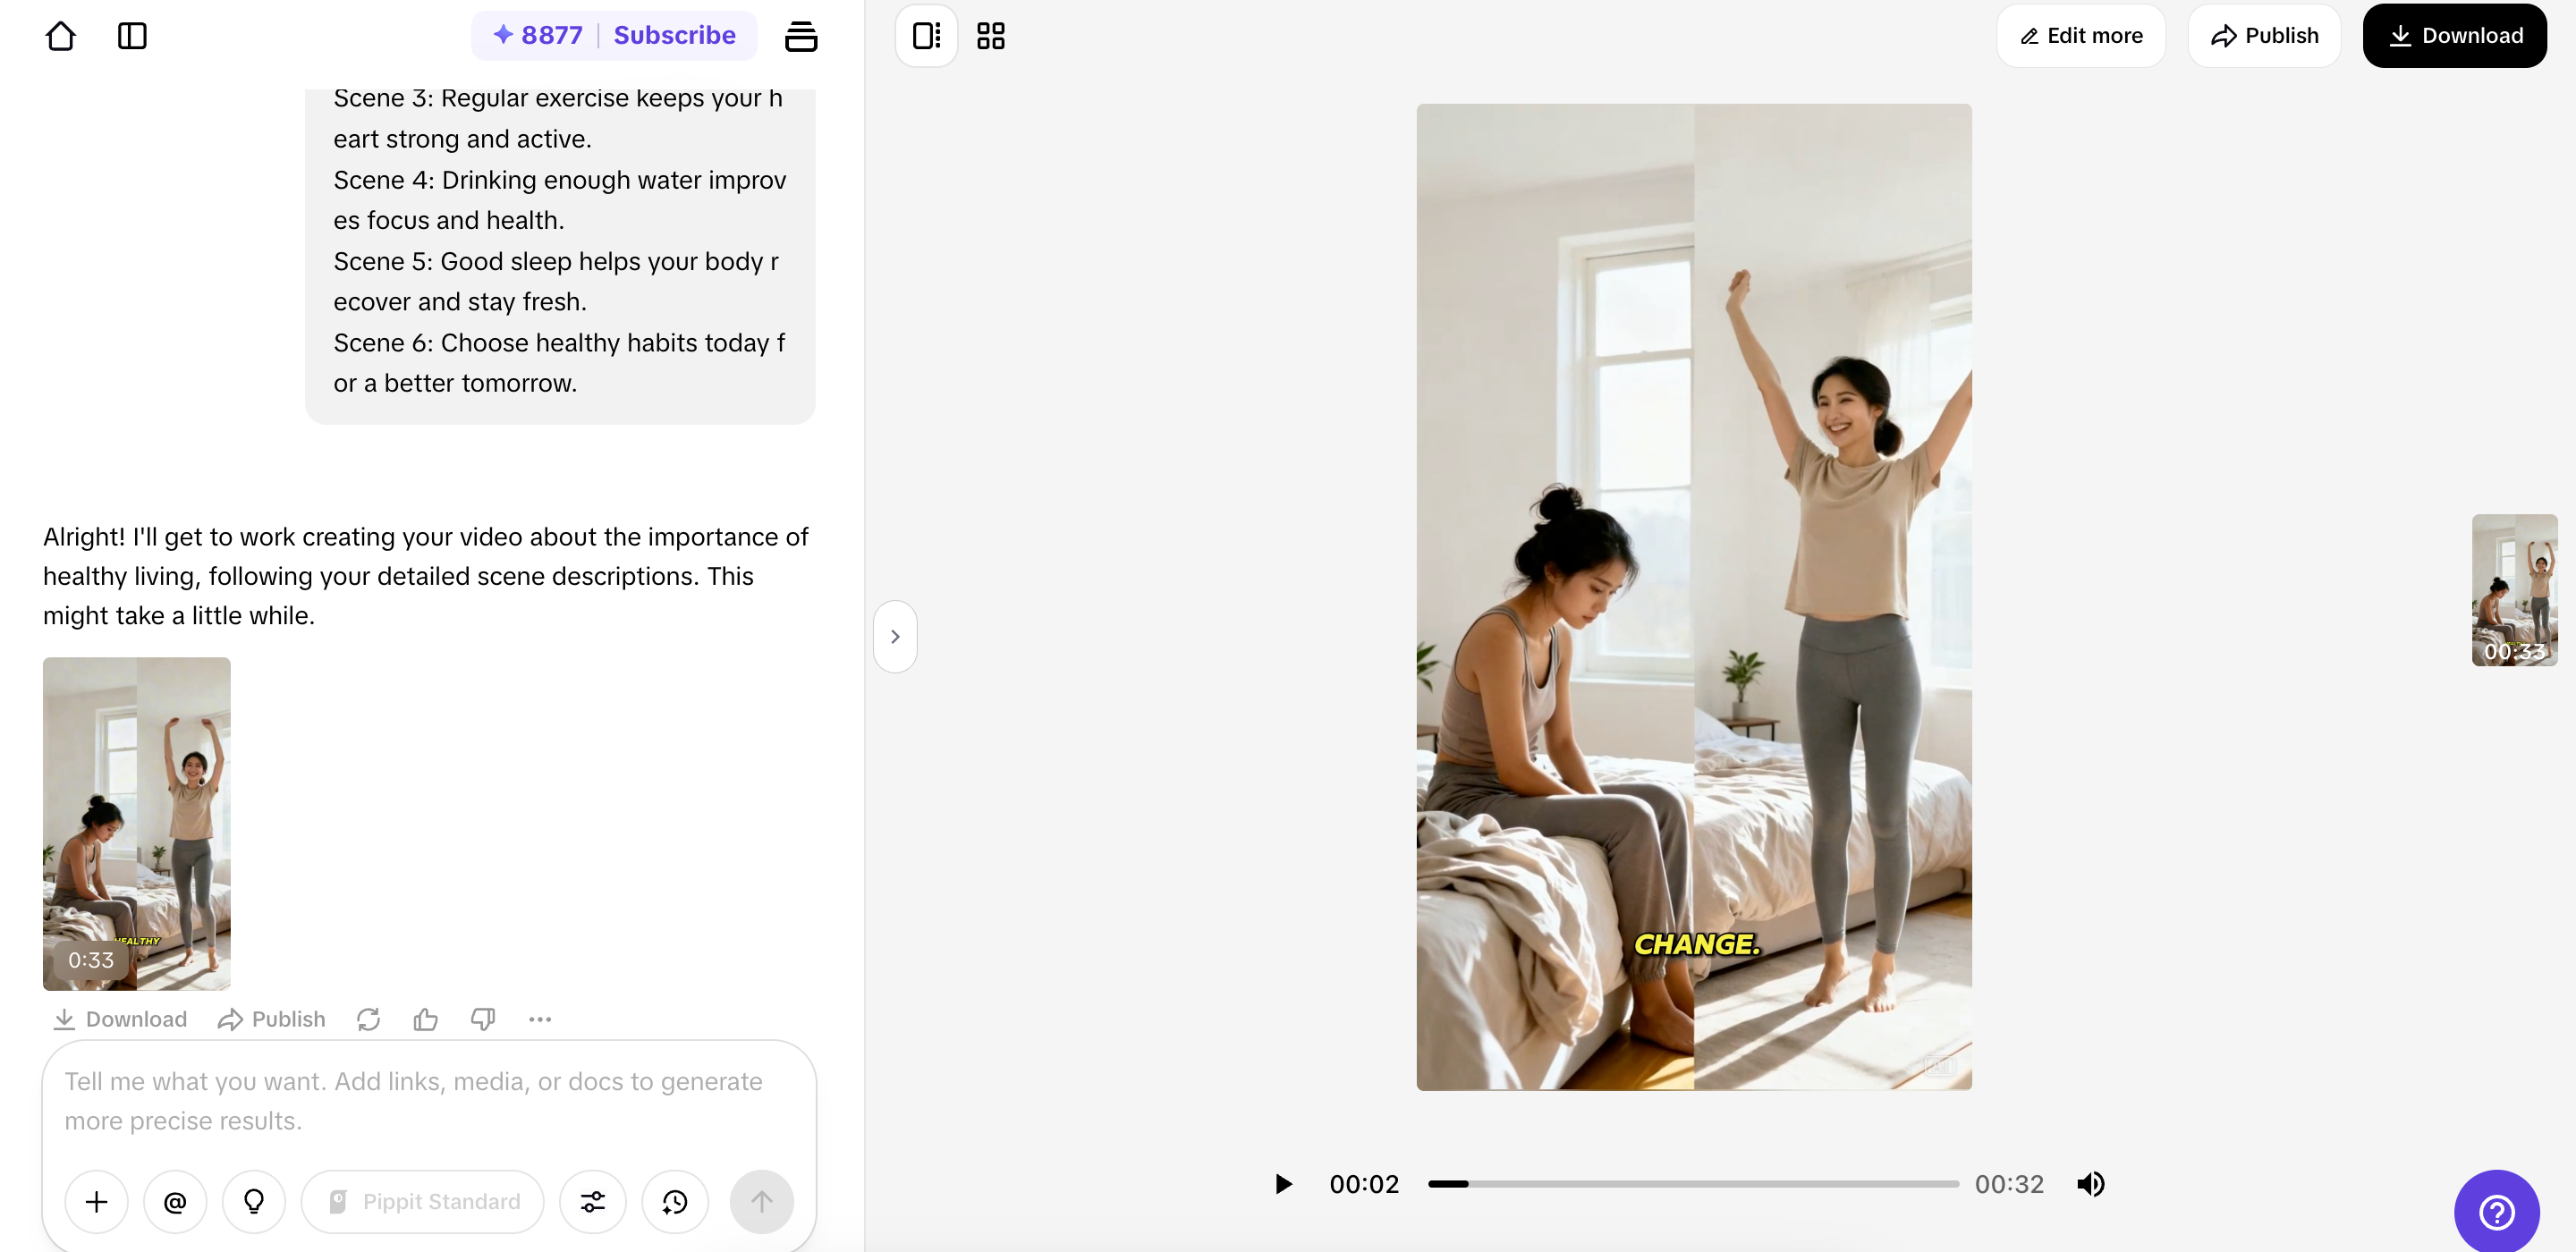
Task: Click the video progress bar
Action: click(x=1692, y=1184)
